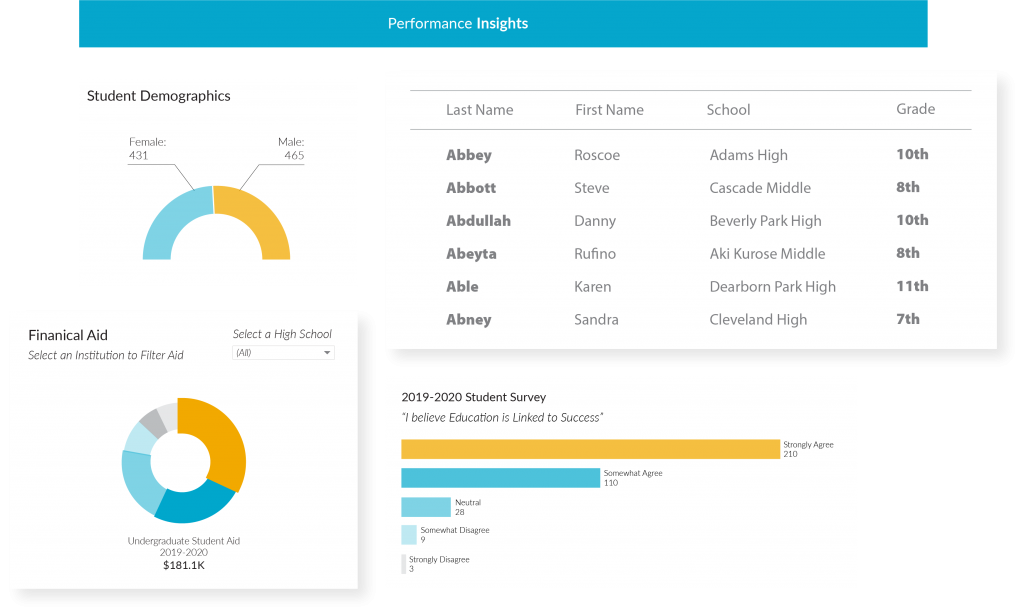The width and height of the screenshot is (1024, 616).
Task: Click the Strongly Agree yellow bar
Action: click(x=590, y=449)
